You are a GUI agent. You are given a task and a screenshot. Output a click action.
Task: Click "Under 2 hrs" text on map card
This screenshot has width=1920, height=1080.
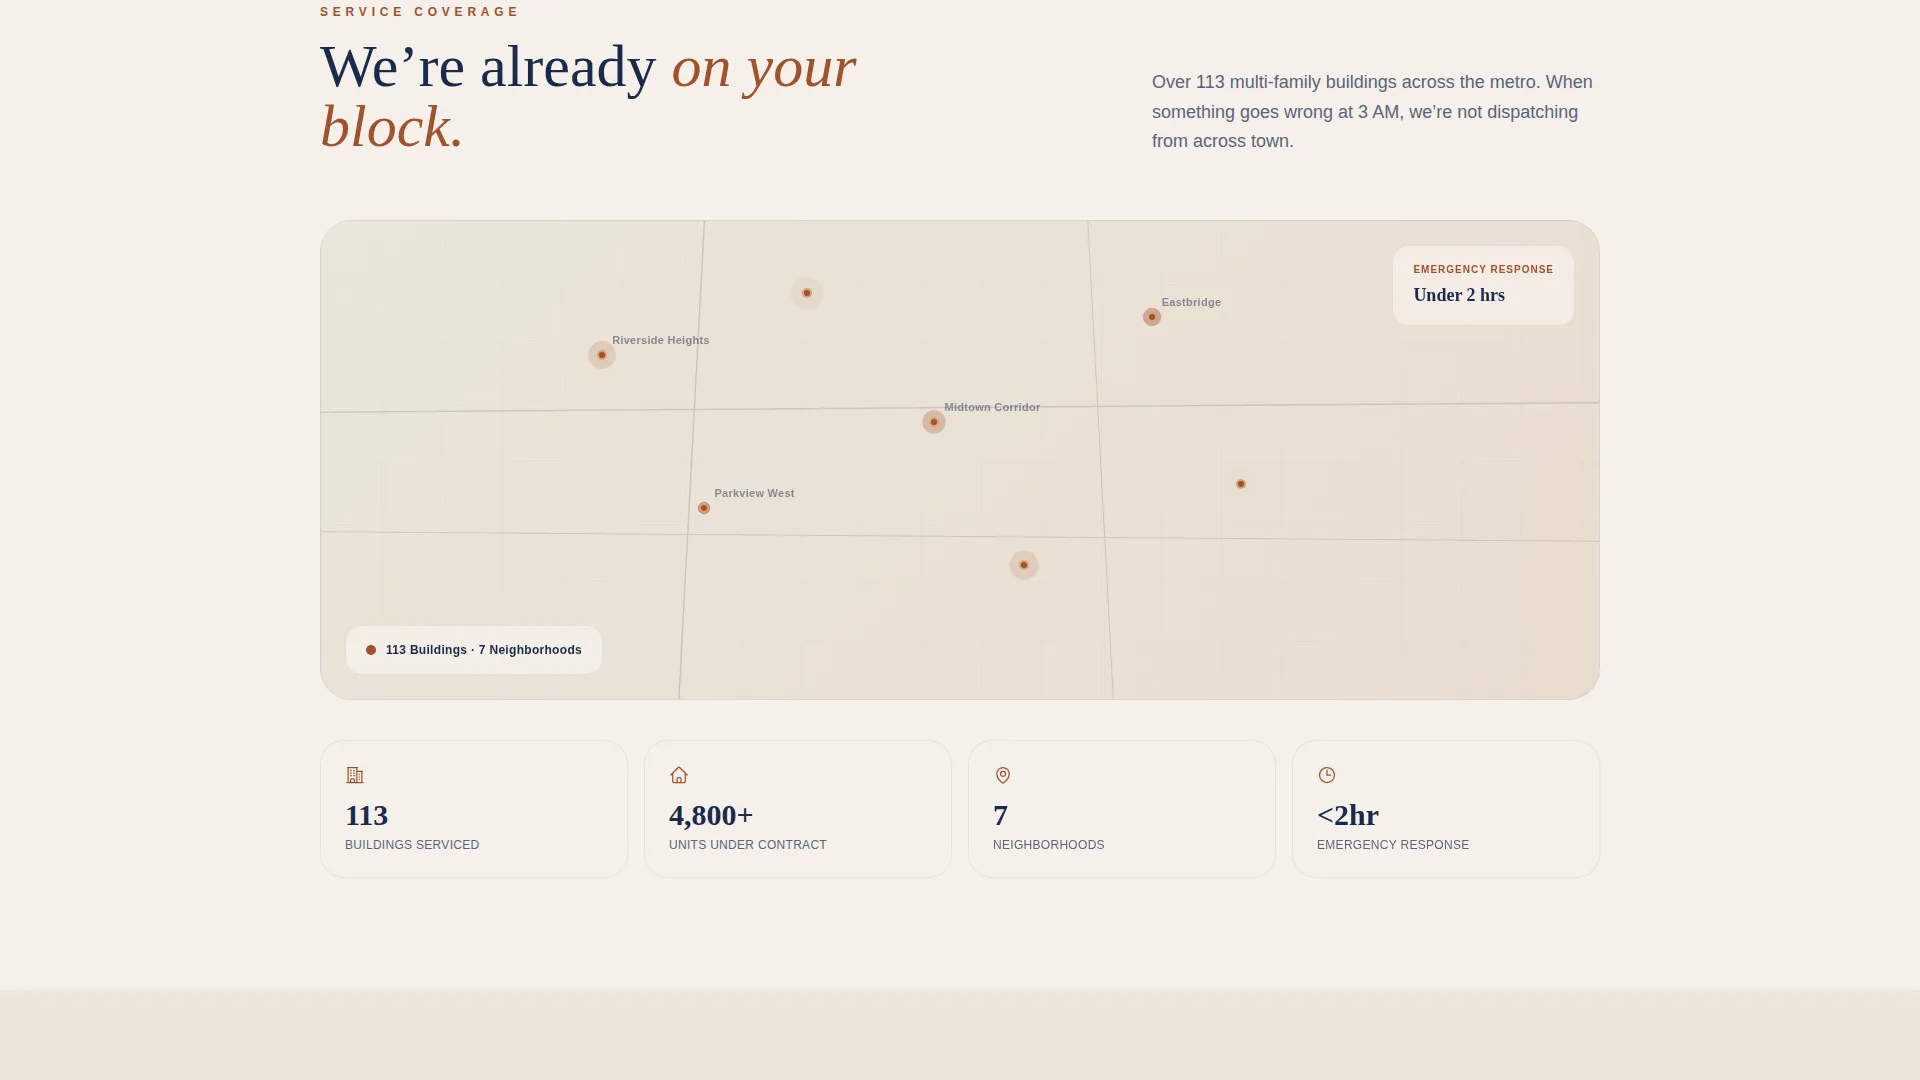pyautogui.click(x=1459, y=295)
